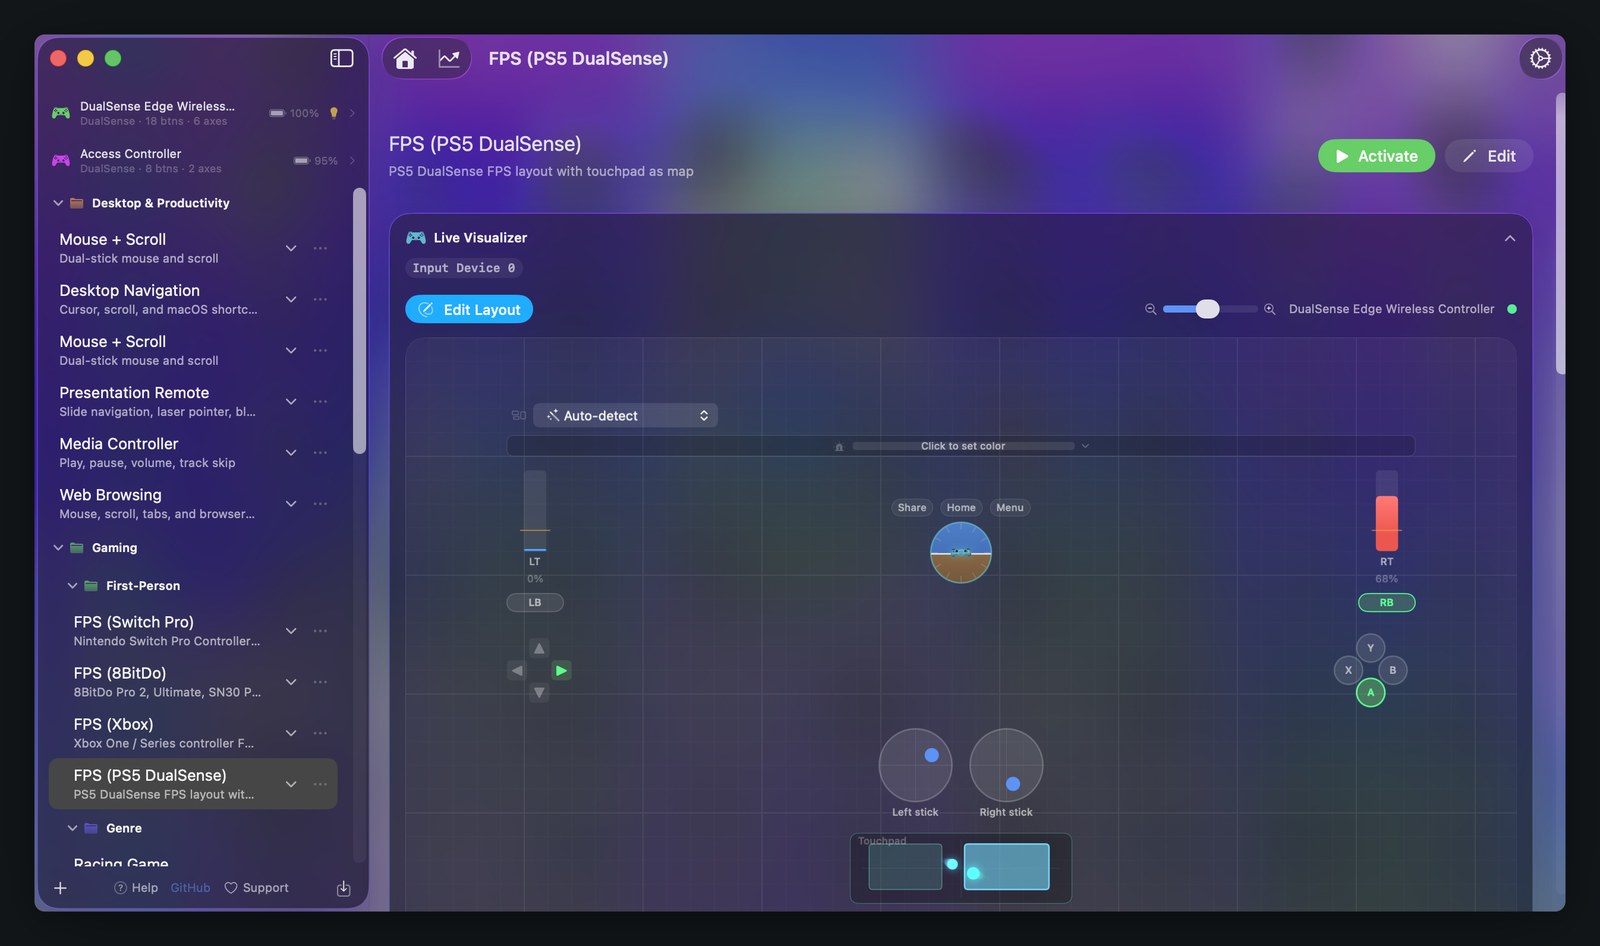Viewport: 1600px width, 946px height.
Task: Click the X face button
Action: (x=1348, y=670)
